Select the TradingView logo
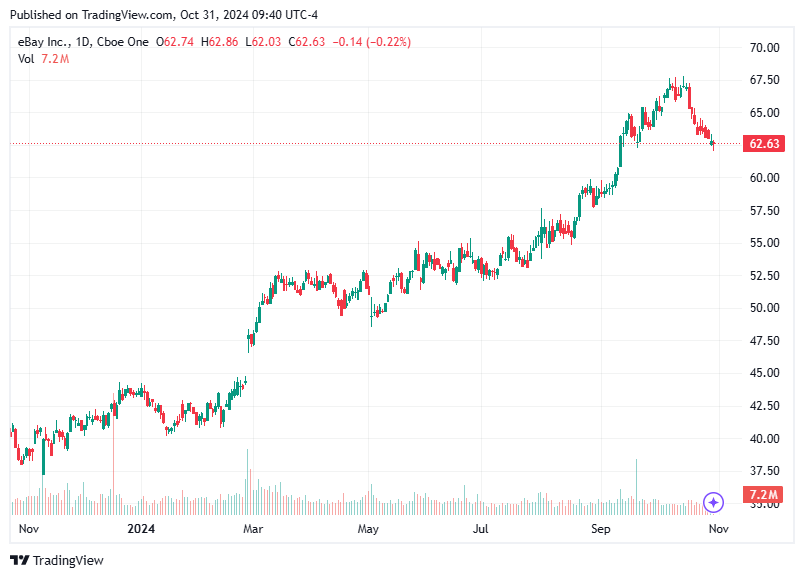Screen dimensions: 804x578 click(x=20, y=560)
